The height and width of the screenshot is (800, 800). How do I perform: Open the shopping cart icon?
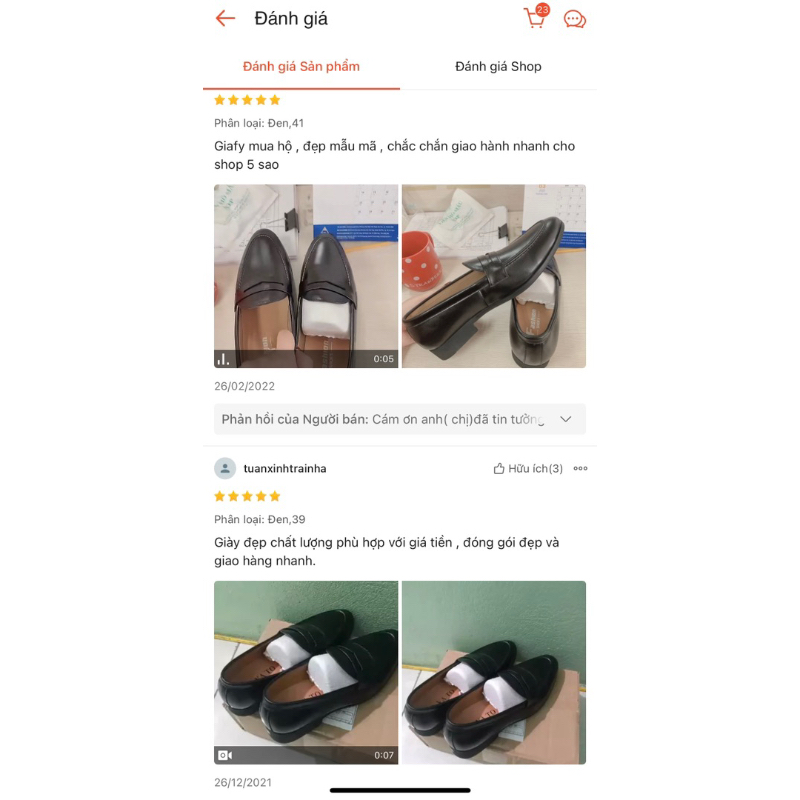click(x=534, y=19)
